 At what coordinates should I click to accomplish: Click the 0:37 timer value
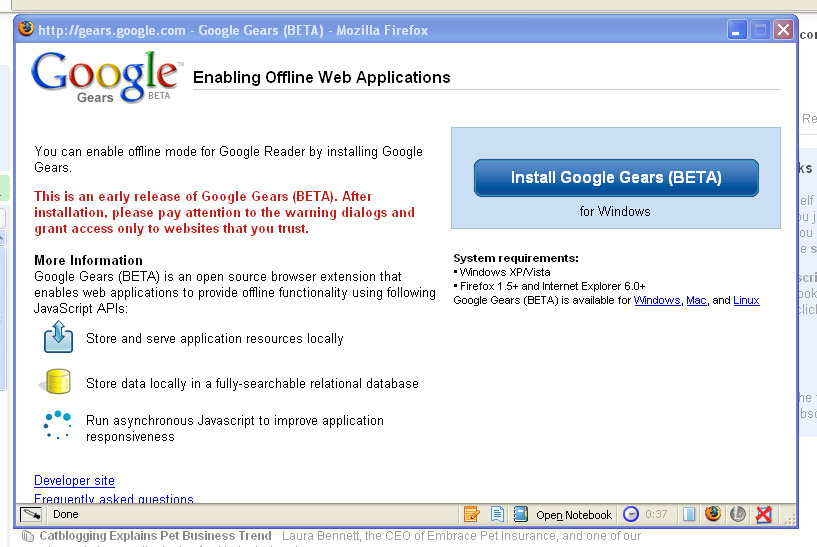[656, 515]
